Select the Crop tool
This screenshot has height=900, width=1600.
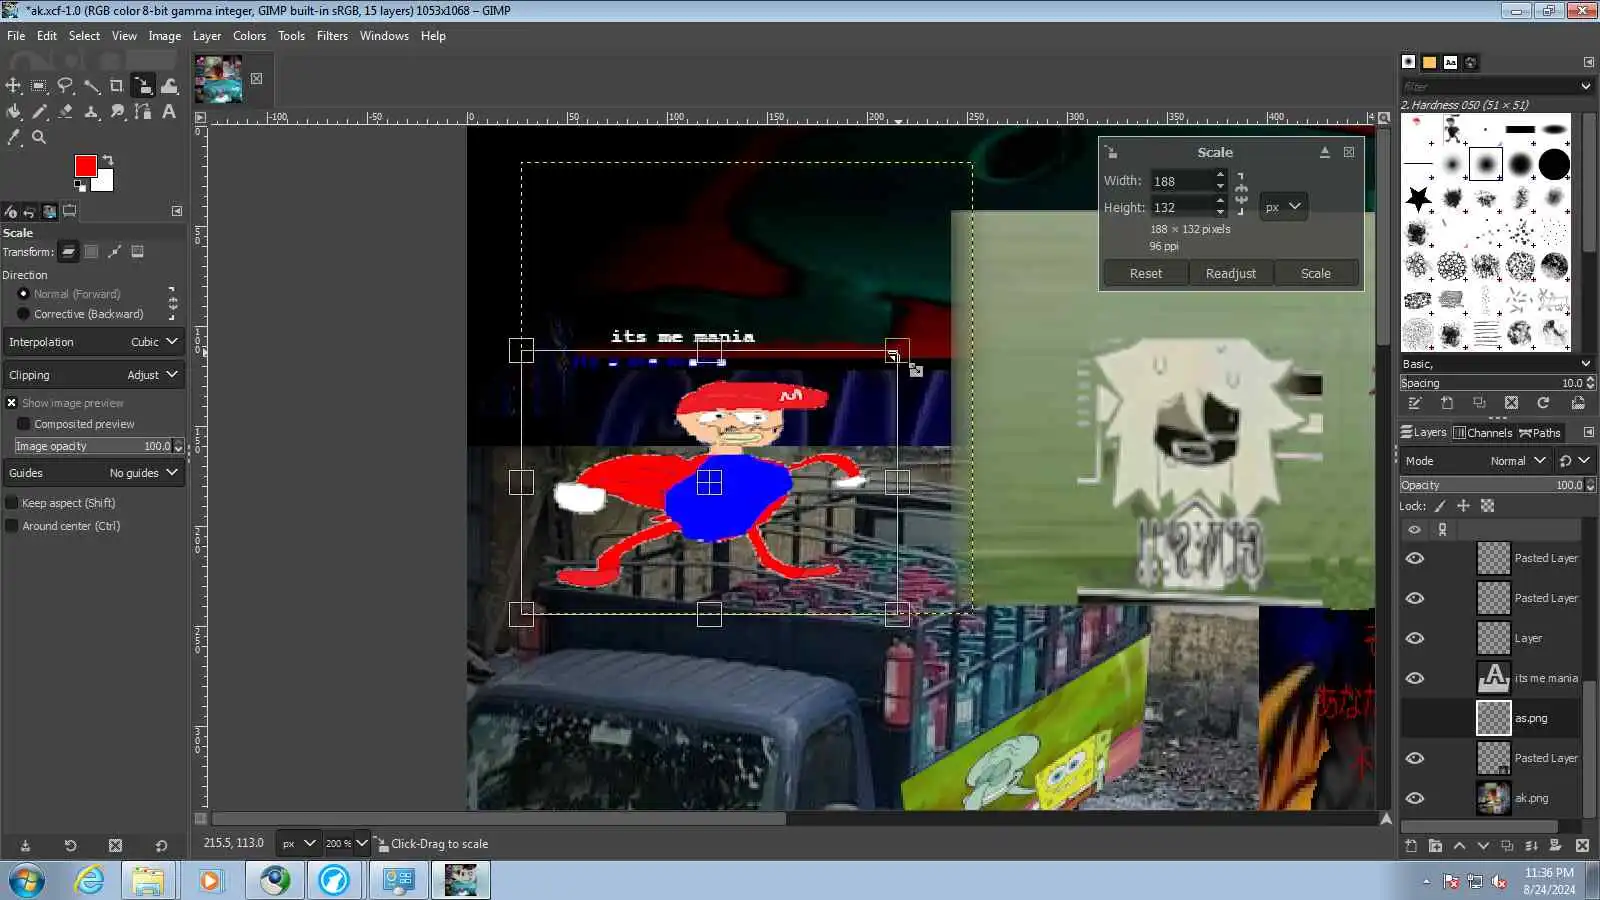click(x=117, y=86)
